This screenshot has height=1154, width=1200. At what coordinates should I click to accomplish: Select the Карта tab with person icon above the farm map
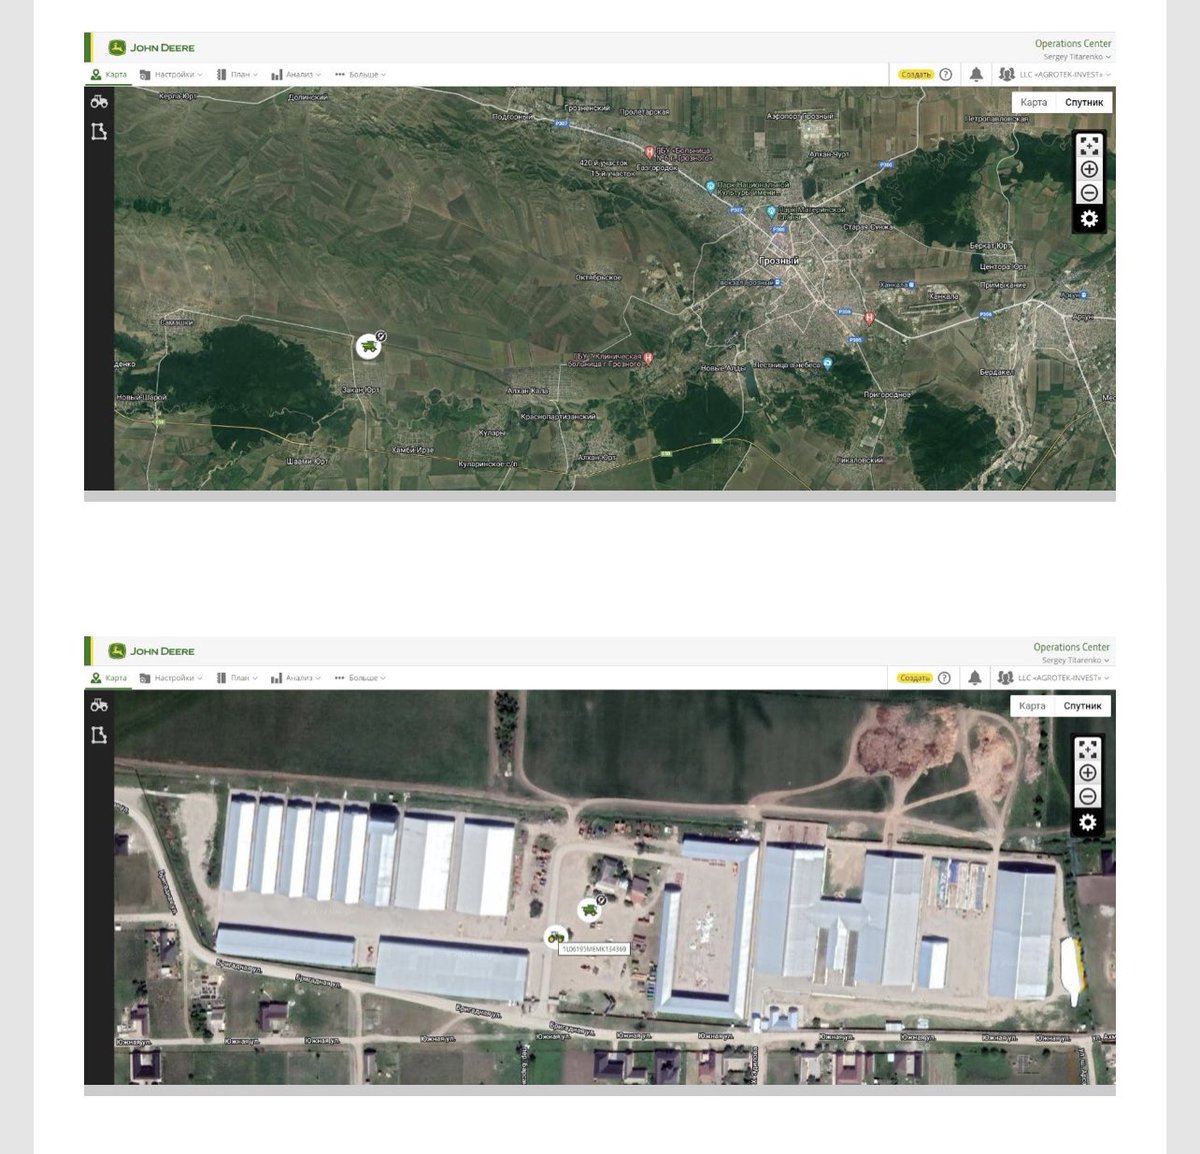pyautogui.click(x=109, y=678)
